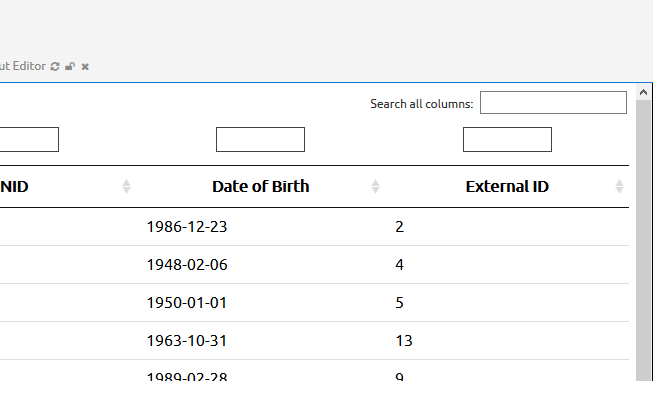Sort by Date of Birth arrows
The image size is (656, 394).
[x=375, y=187]
